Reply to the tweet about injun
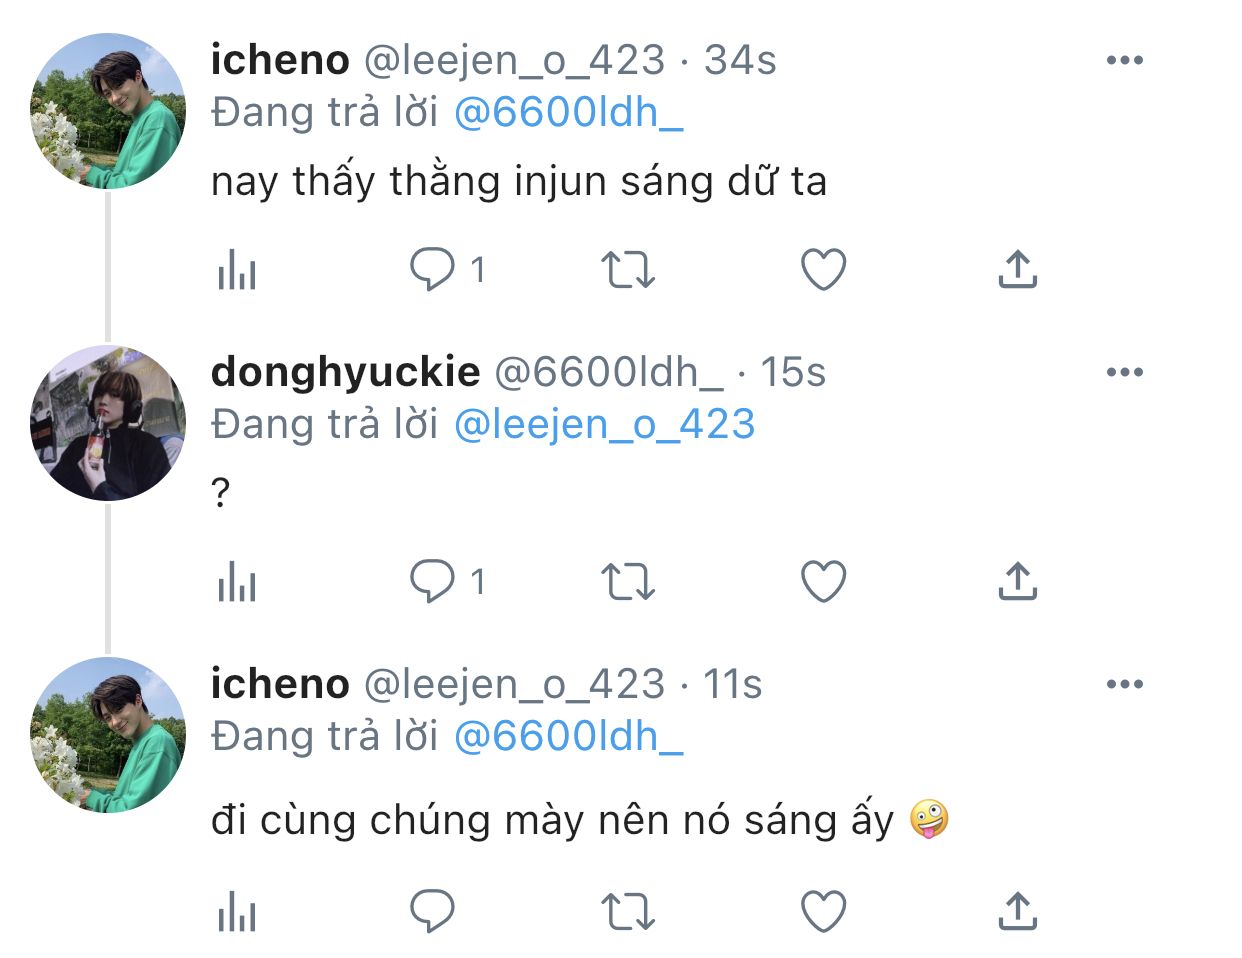This screenshot has width=1242, height=958. (x=433, y=270)
